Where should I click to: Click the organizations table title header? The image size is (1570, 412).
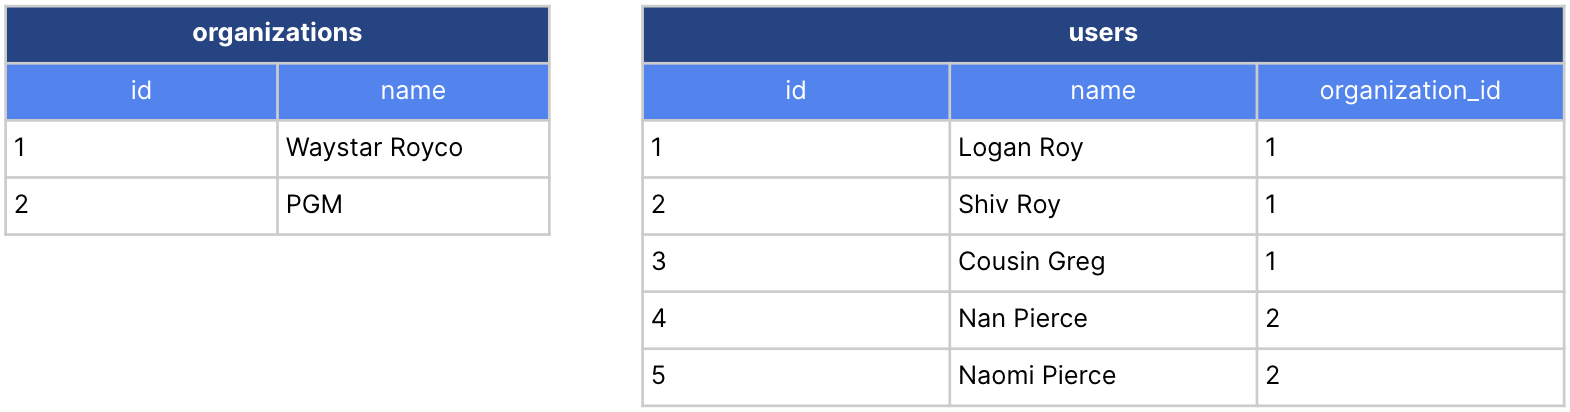[277, 33]
